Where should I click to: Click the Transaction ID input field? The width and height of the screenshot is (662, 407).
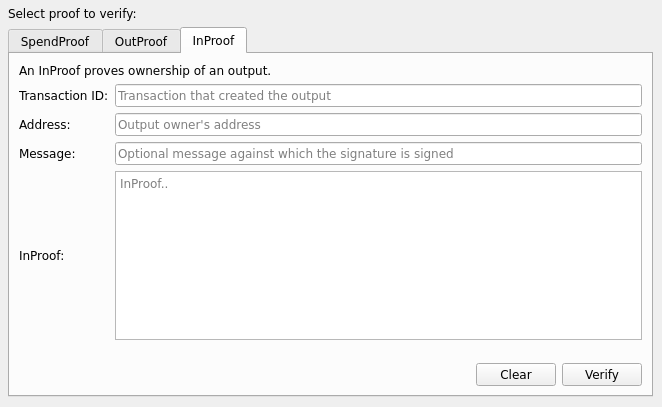tap(378, 95)
